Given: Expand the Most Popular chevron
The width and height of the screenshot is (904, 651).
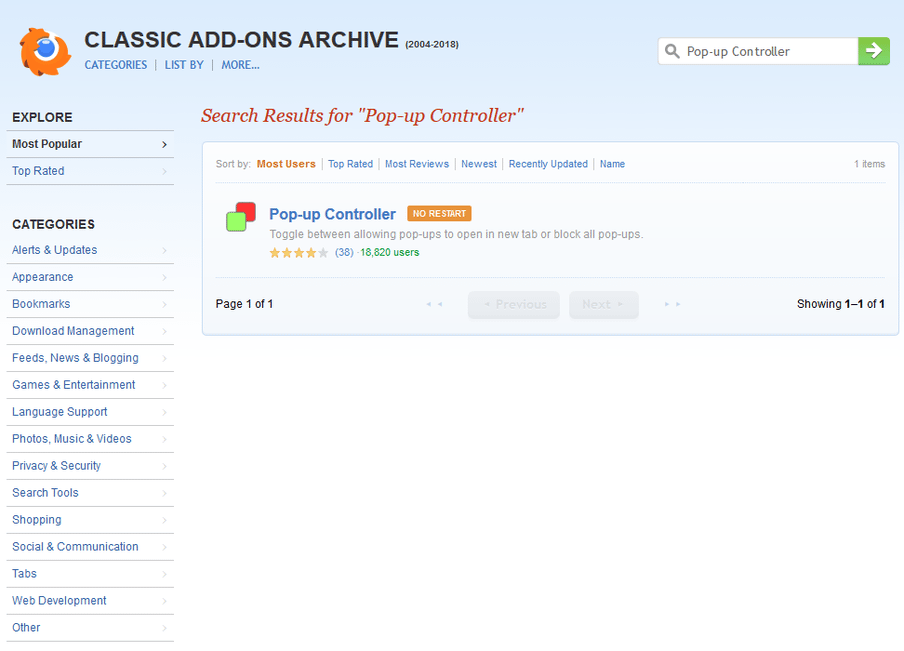Looking at the screenshot, I should click(164, 144).
